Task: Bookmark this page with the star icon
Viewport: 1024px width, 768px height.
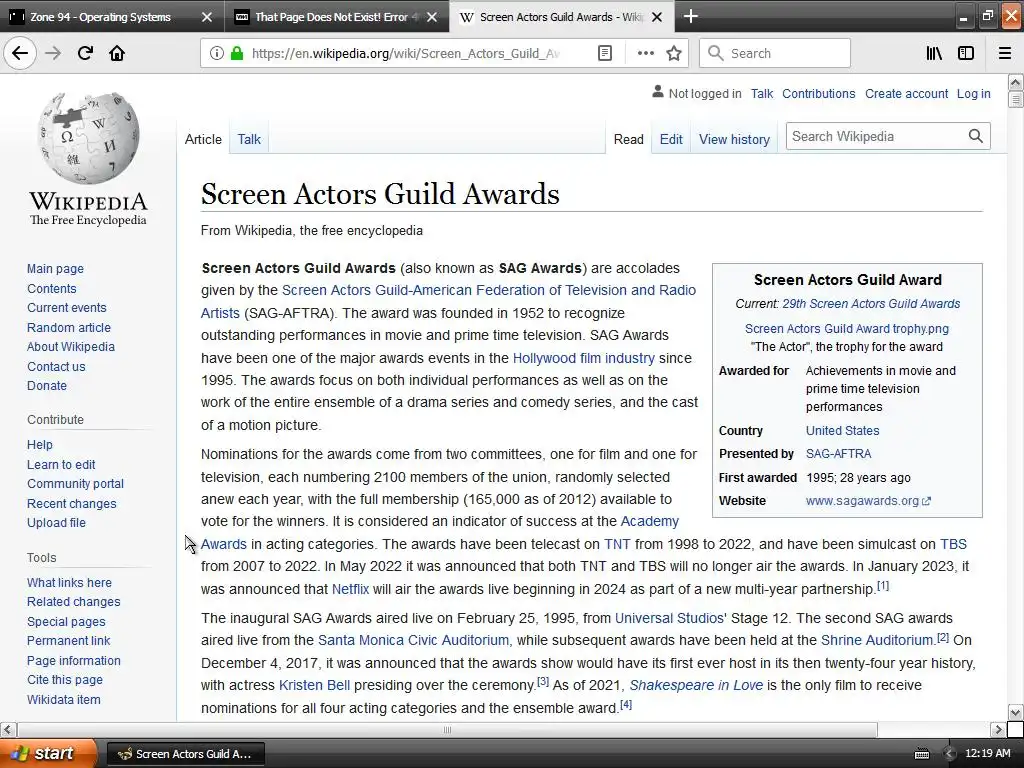Action: point(674,53)
